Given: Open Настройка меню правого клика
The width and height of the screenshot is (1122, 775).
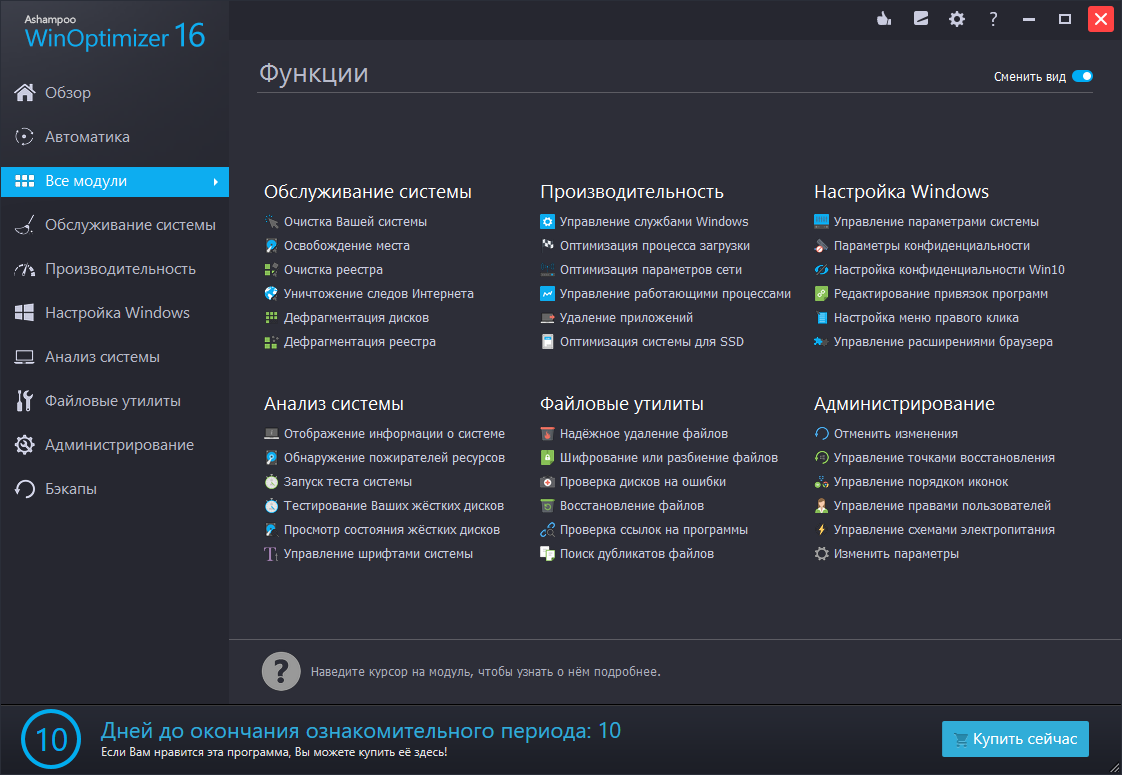Looking at the screenshot, I should pyautogui.click(x=926, y=318).
